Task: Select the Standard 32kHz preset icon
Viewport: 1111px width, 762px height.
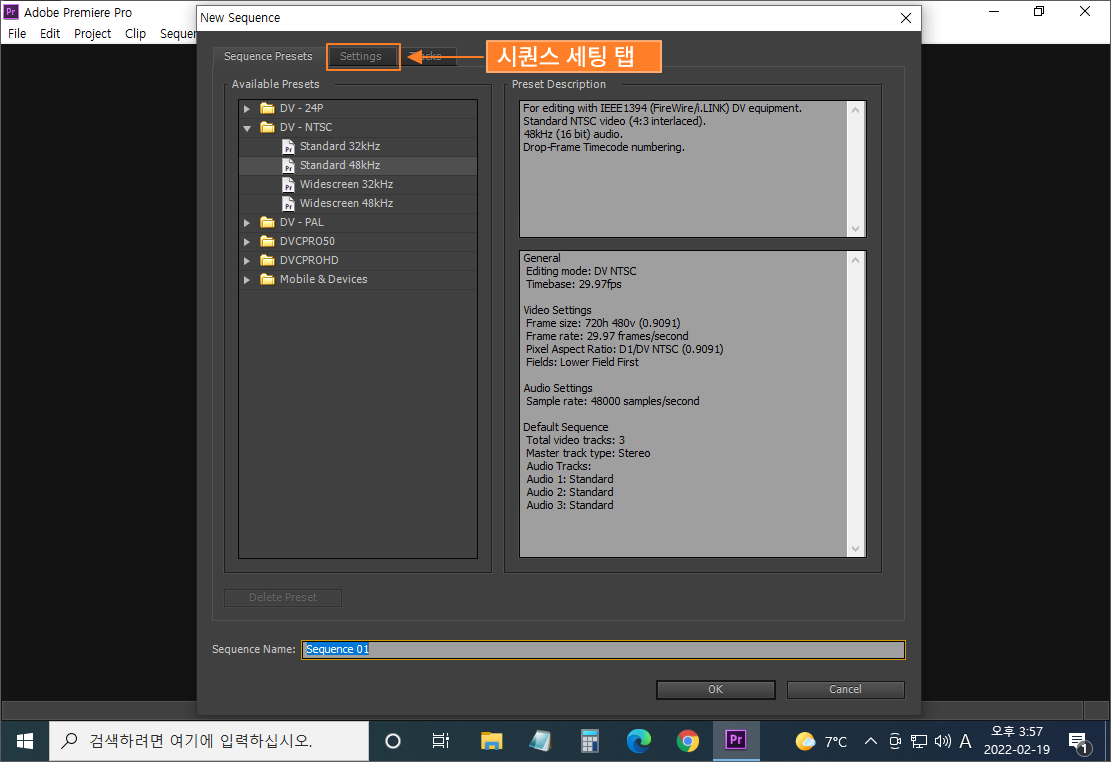Action: 288,147
